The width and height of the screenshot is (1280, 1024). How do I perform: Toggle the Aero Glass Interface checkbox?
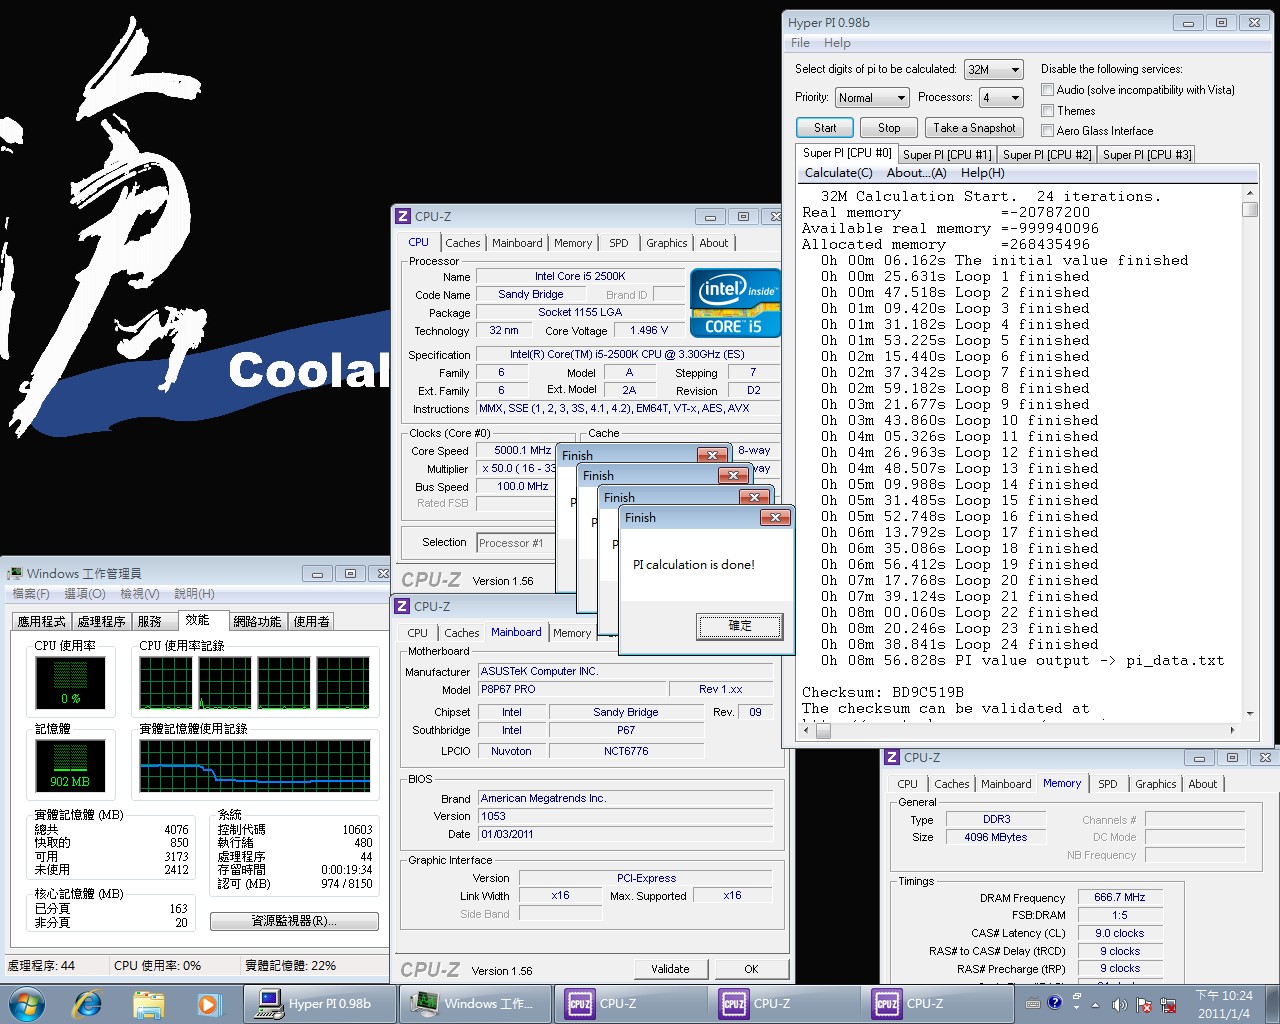pos(1047,130)
